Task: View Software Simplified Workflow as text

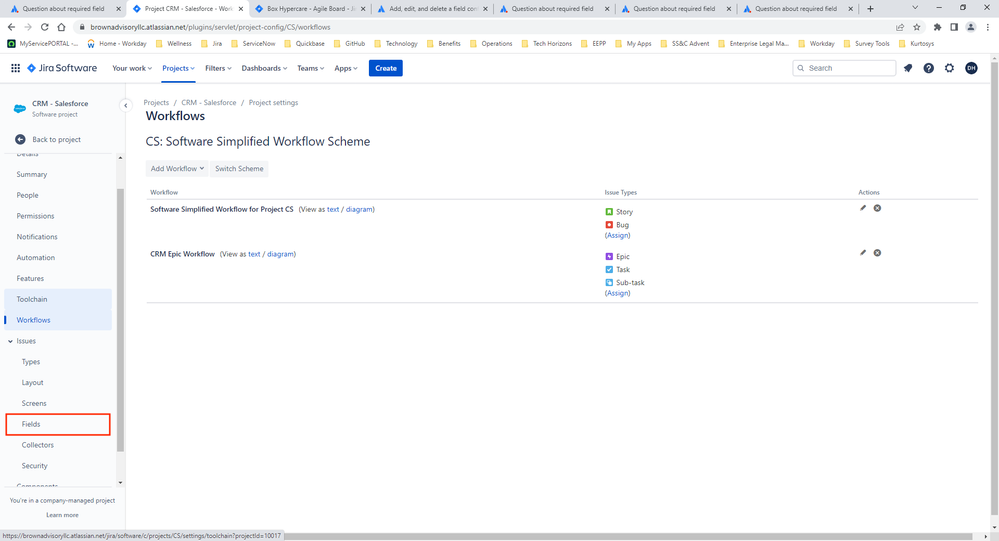Action: [x=333, y=209]
